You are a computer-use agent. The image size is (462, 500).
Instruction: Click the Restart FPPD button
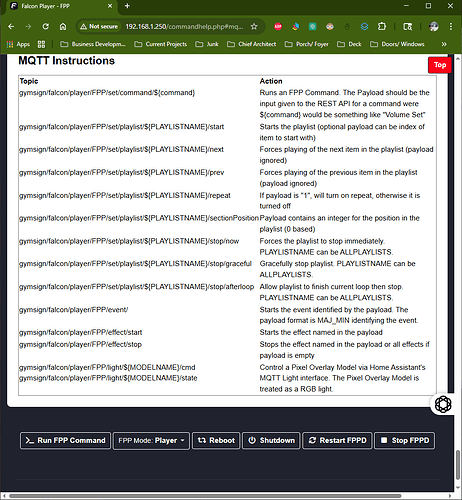[337, 441]
